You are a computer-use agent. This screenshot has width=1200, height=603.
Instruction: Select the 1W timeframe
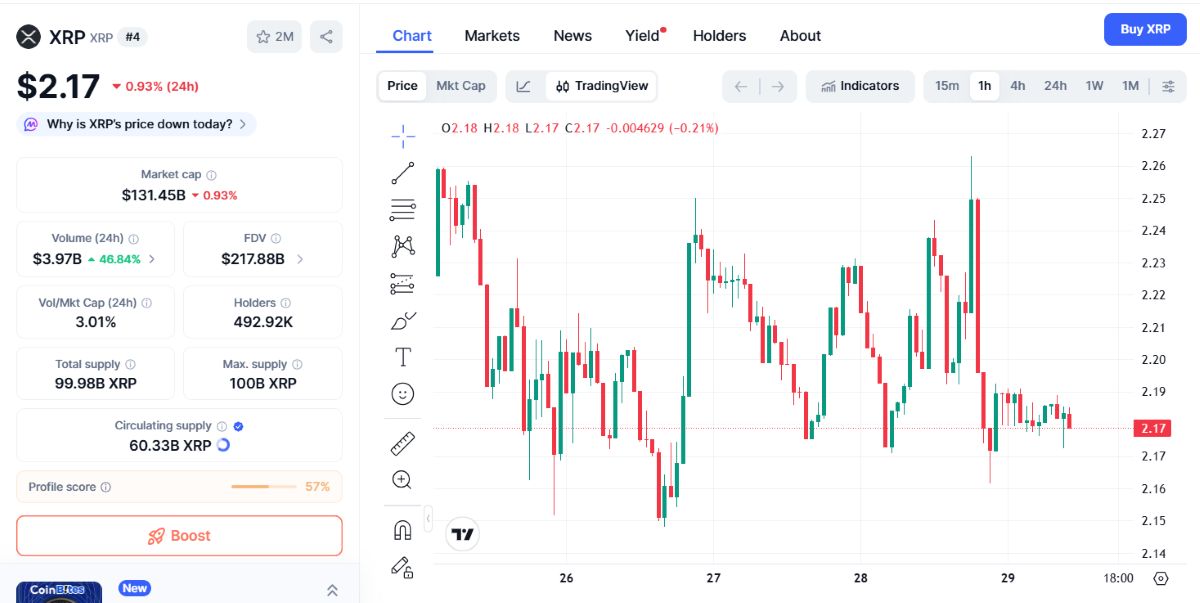(x=1095, y=86)
